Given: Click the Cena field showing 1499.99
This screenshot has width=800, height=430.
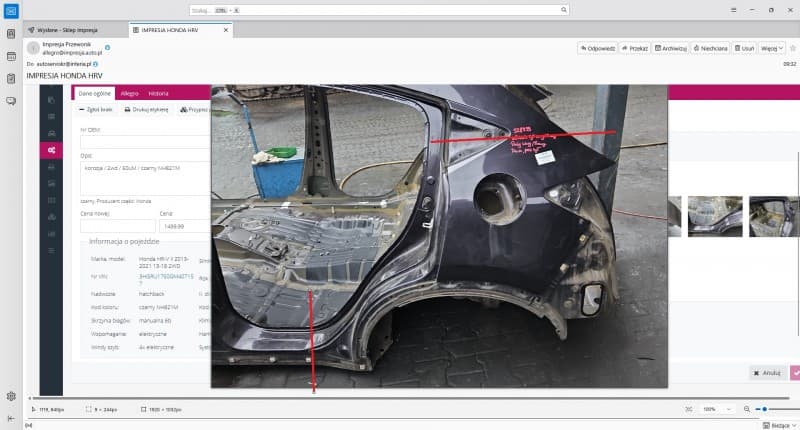Looking at the screenshot, I should [x=185, y=226].
